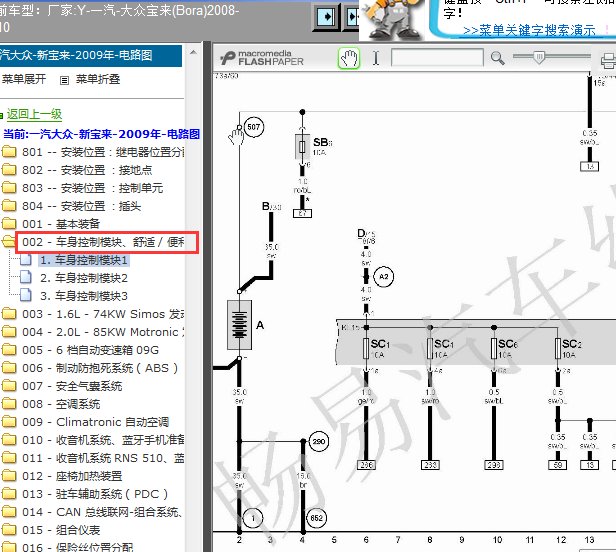Click circled node A2 in diagram

point(383,277)
